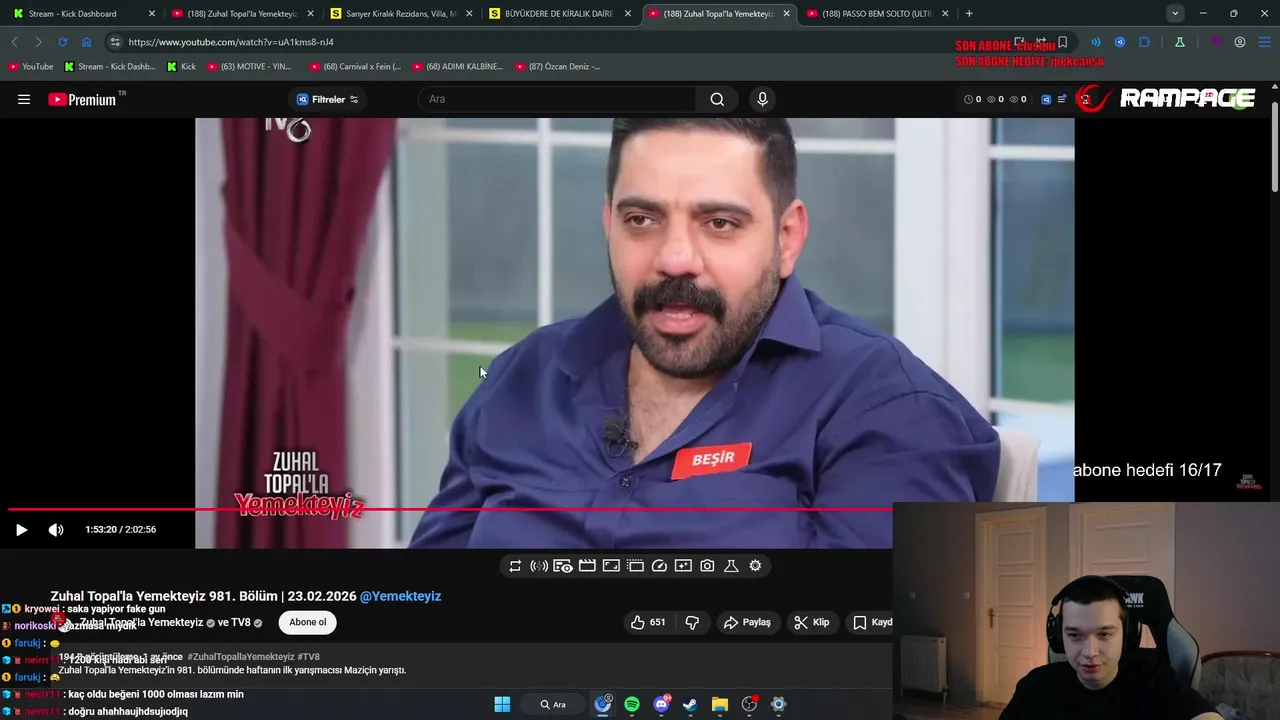The height and width of the screenshot is (720, 1280).
Task: Open the Özcan Deniz bookmark
Action: pos(558,66)
